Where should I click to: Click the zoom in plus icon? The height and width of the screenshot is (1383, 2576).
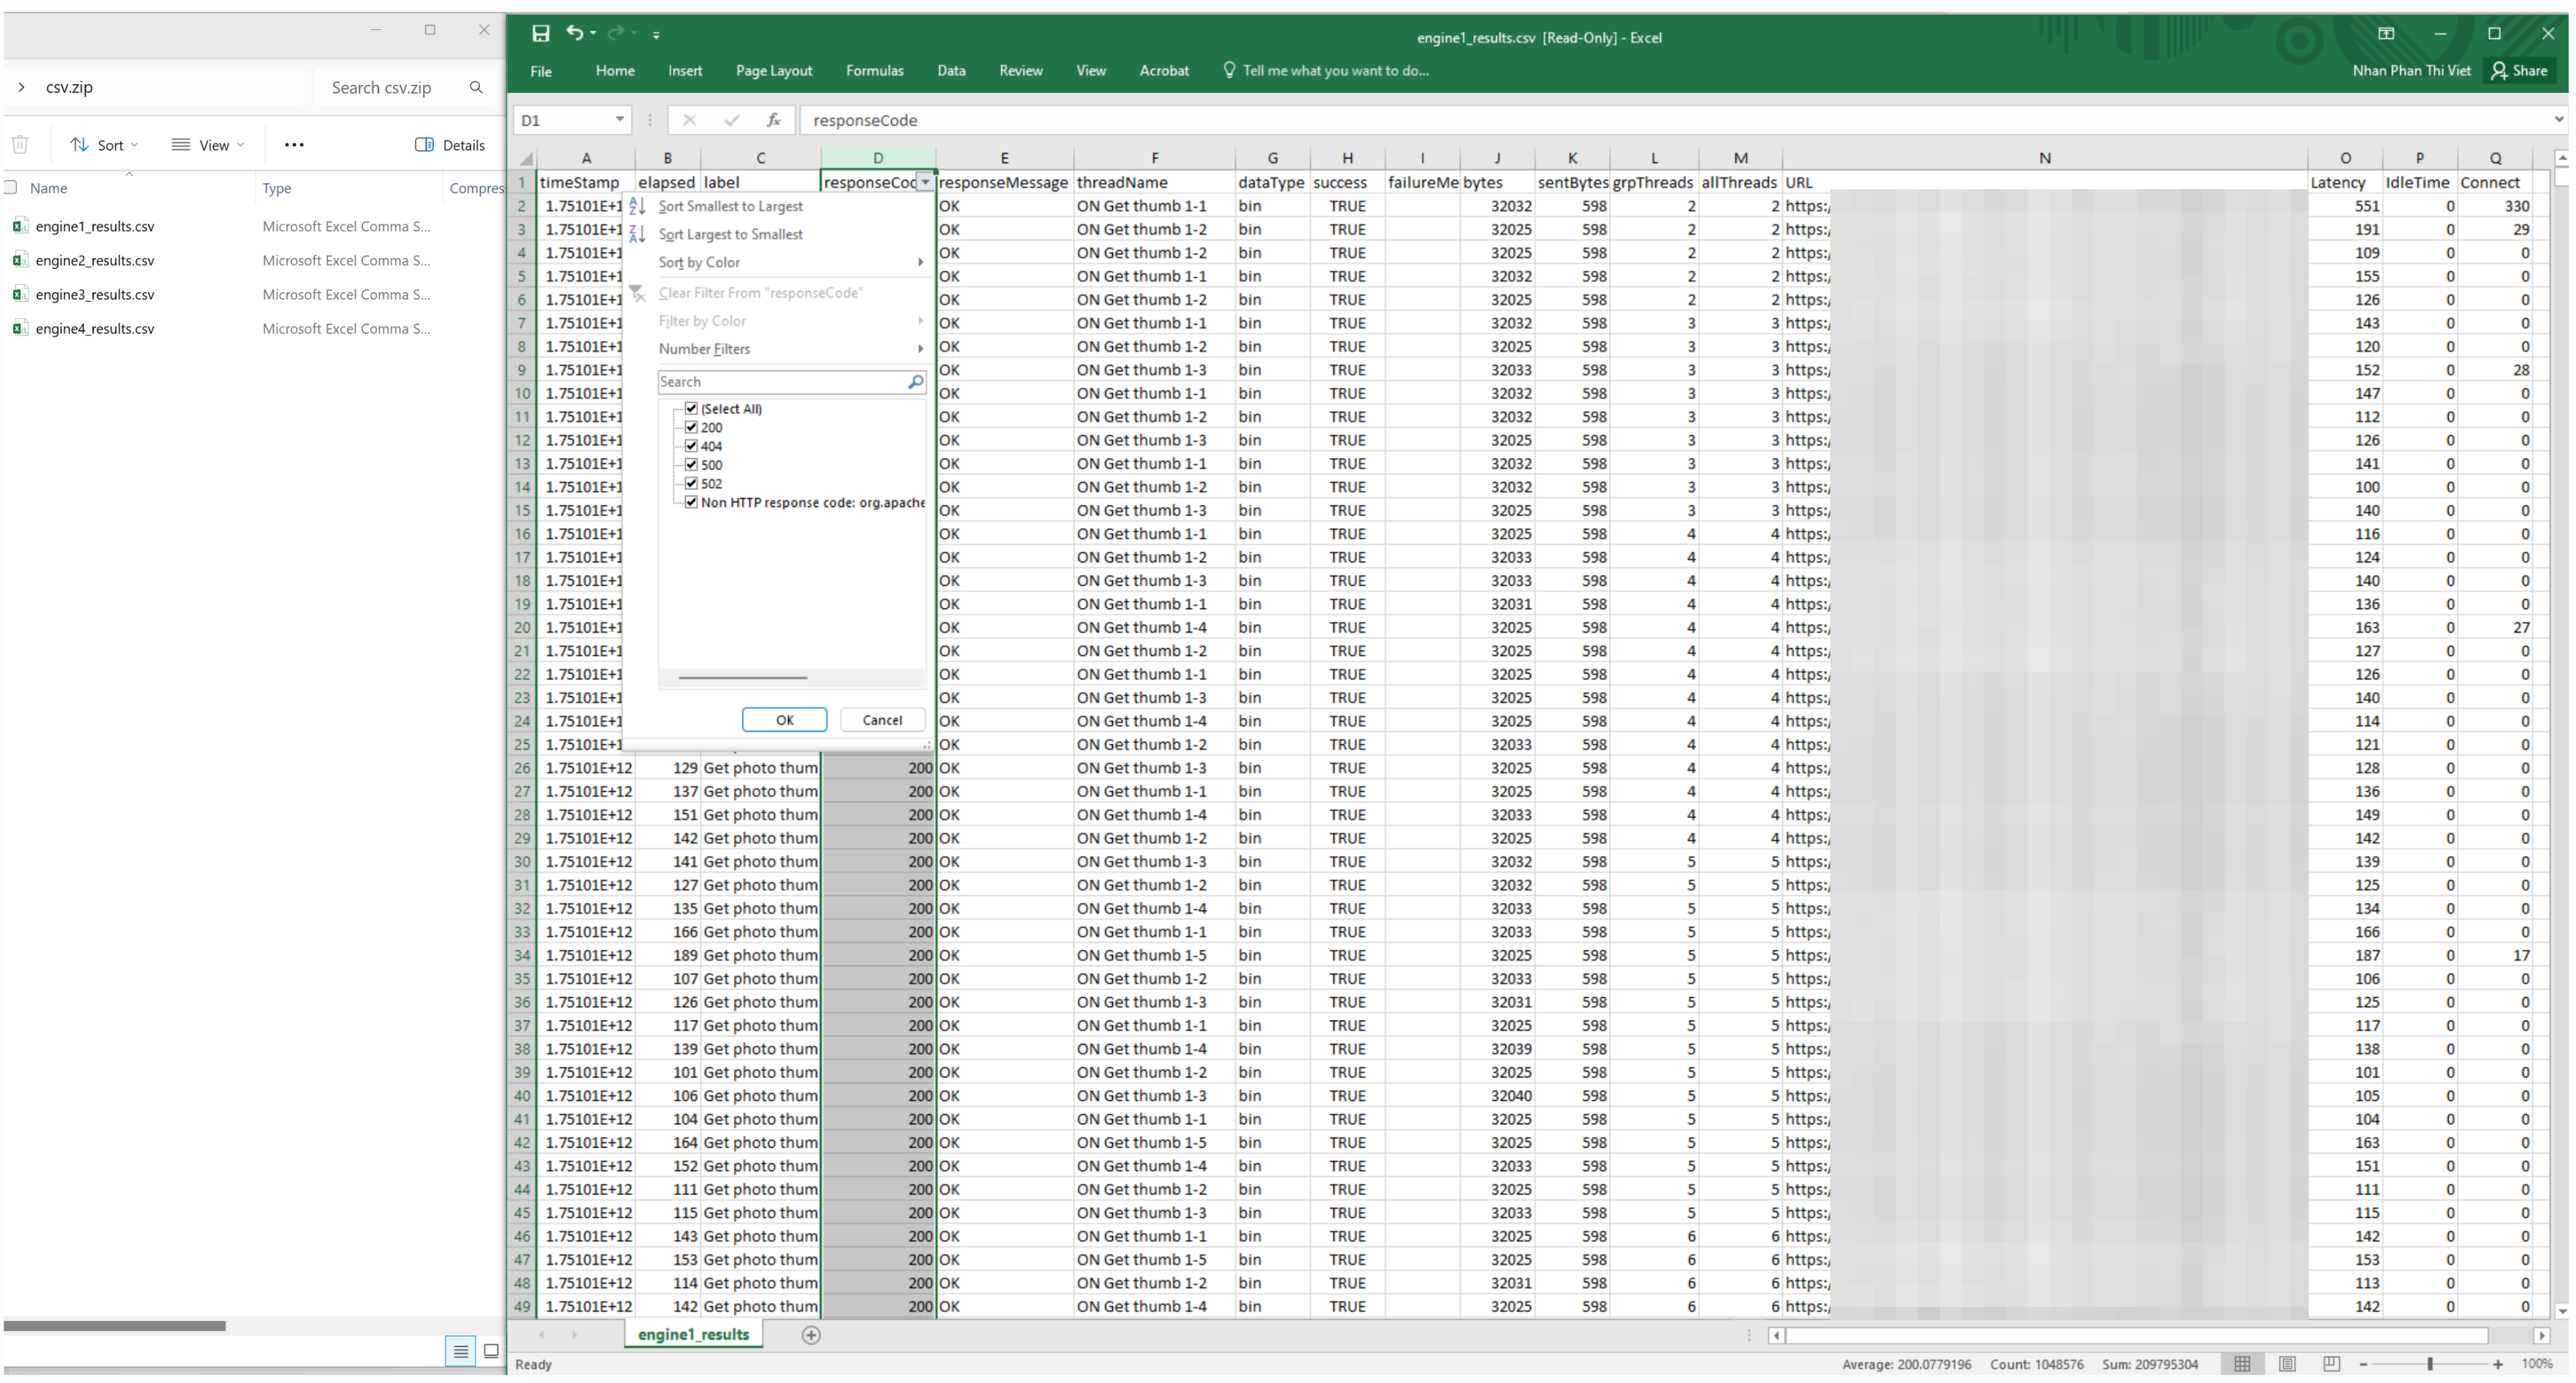pyautogui.click(x=2498, y=1364)
